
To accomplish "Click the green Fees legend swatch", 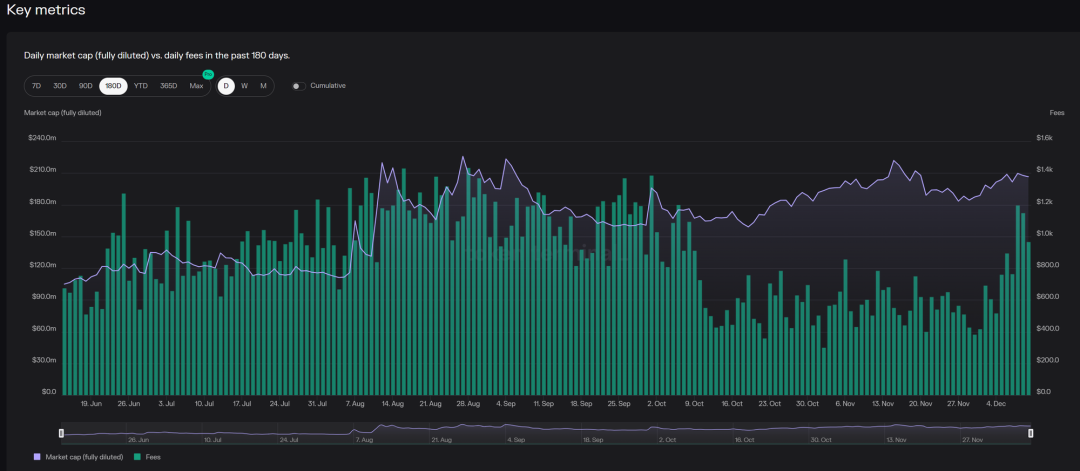I will (136, 457).
